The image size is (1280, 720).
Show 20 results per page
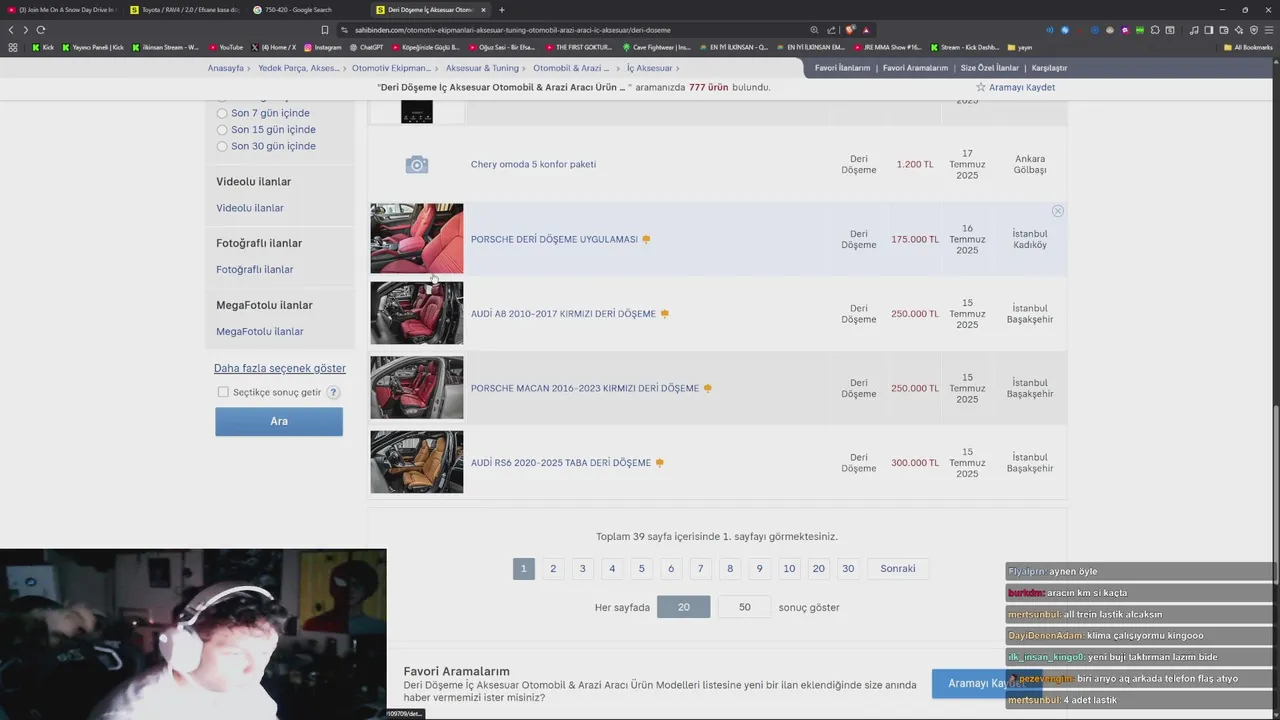pos(683,607)
